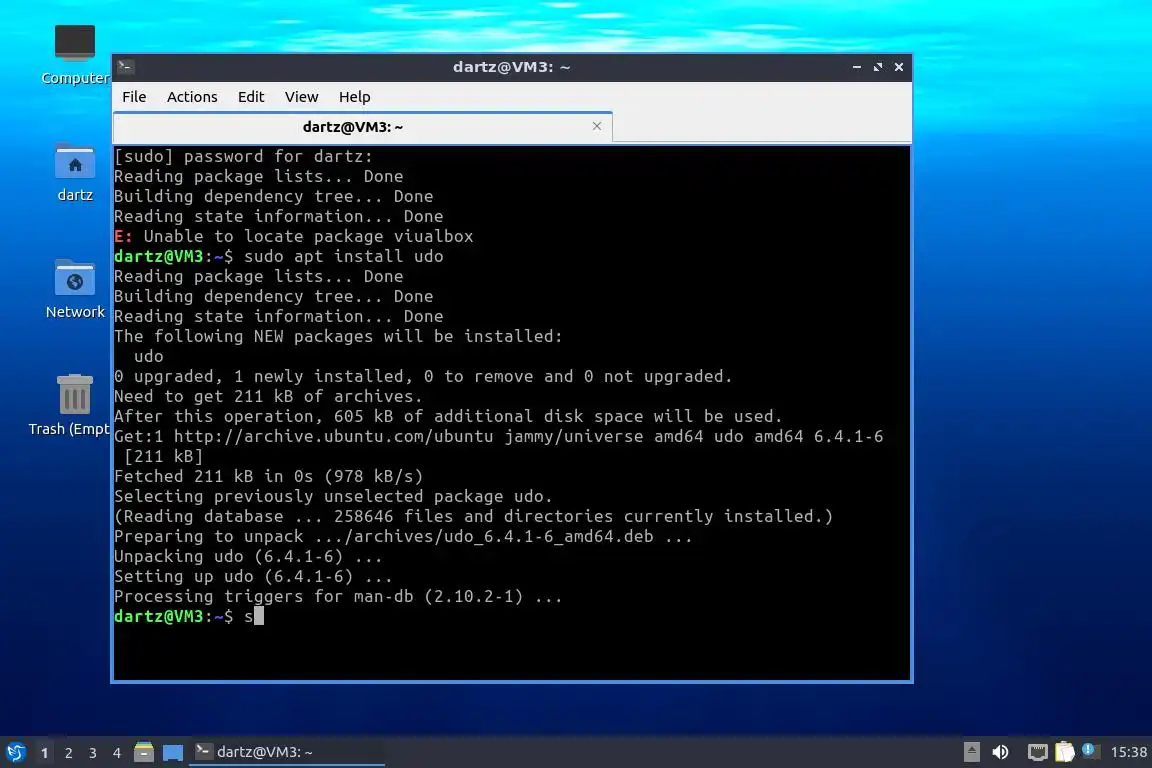Click the 15:38 panel clock

[1128, 752]
